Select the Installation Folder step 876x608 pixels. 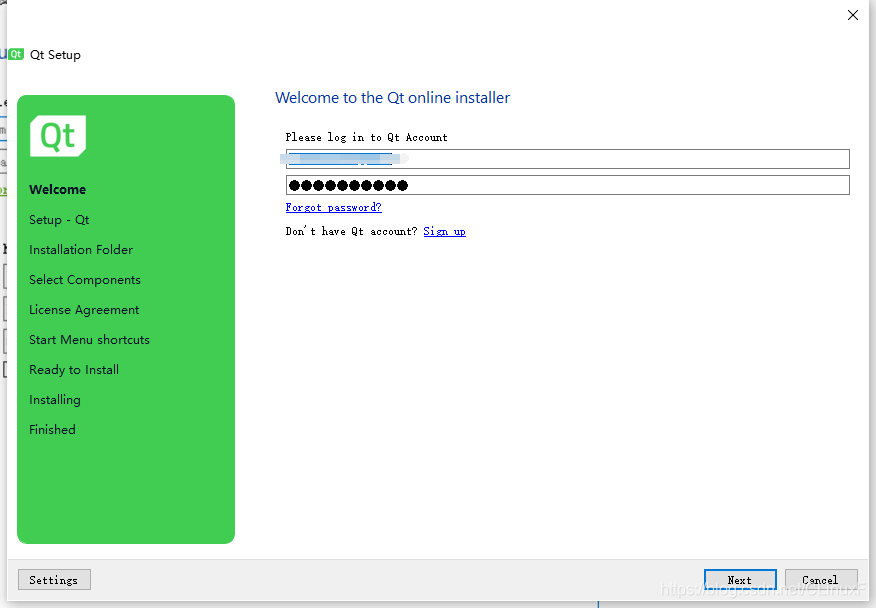[81, 250]
